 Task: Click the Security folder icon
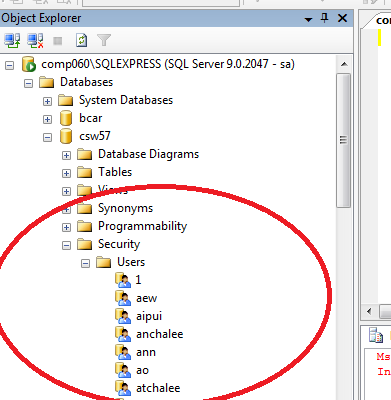click(x=84, y=244)
